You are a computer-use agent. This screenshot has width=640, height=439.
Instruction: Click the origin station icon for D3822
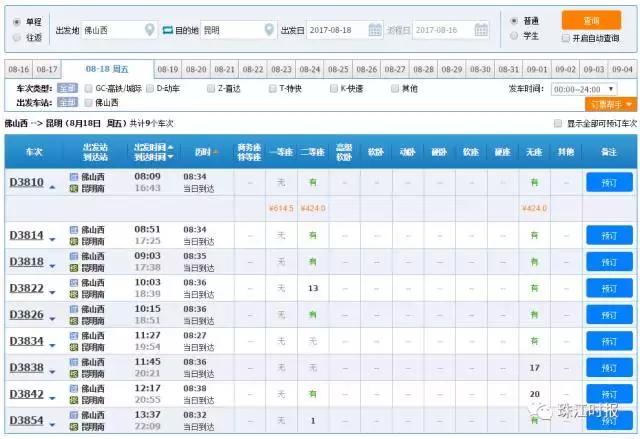coord(73,283)
